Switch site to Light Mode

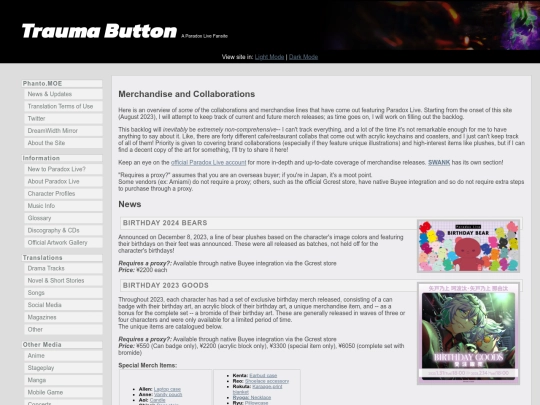(269, 57)
